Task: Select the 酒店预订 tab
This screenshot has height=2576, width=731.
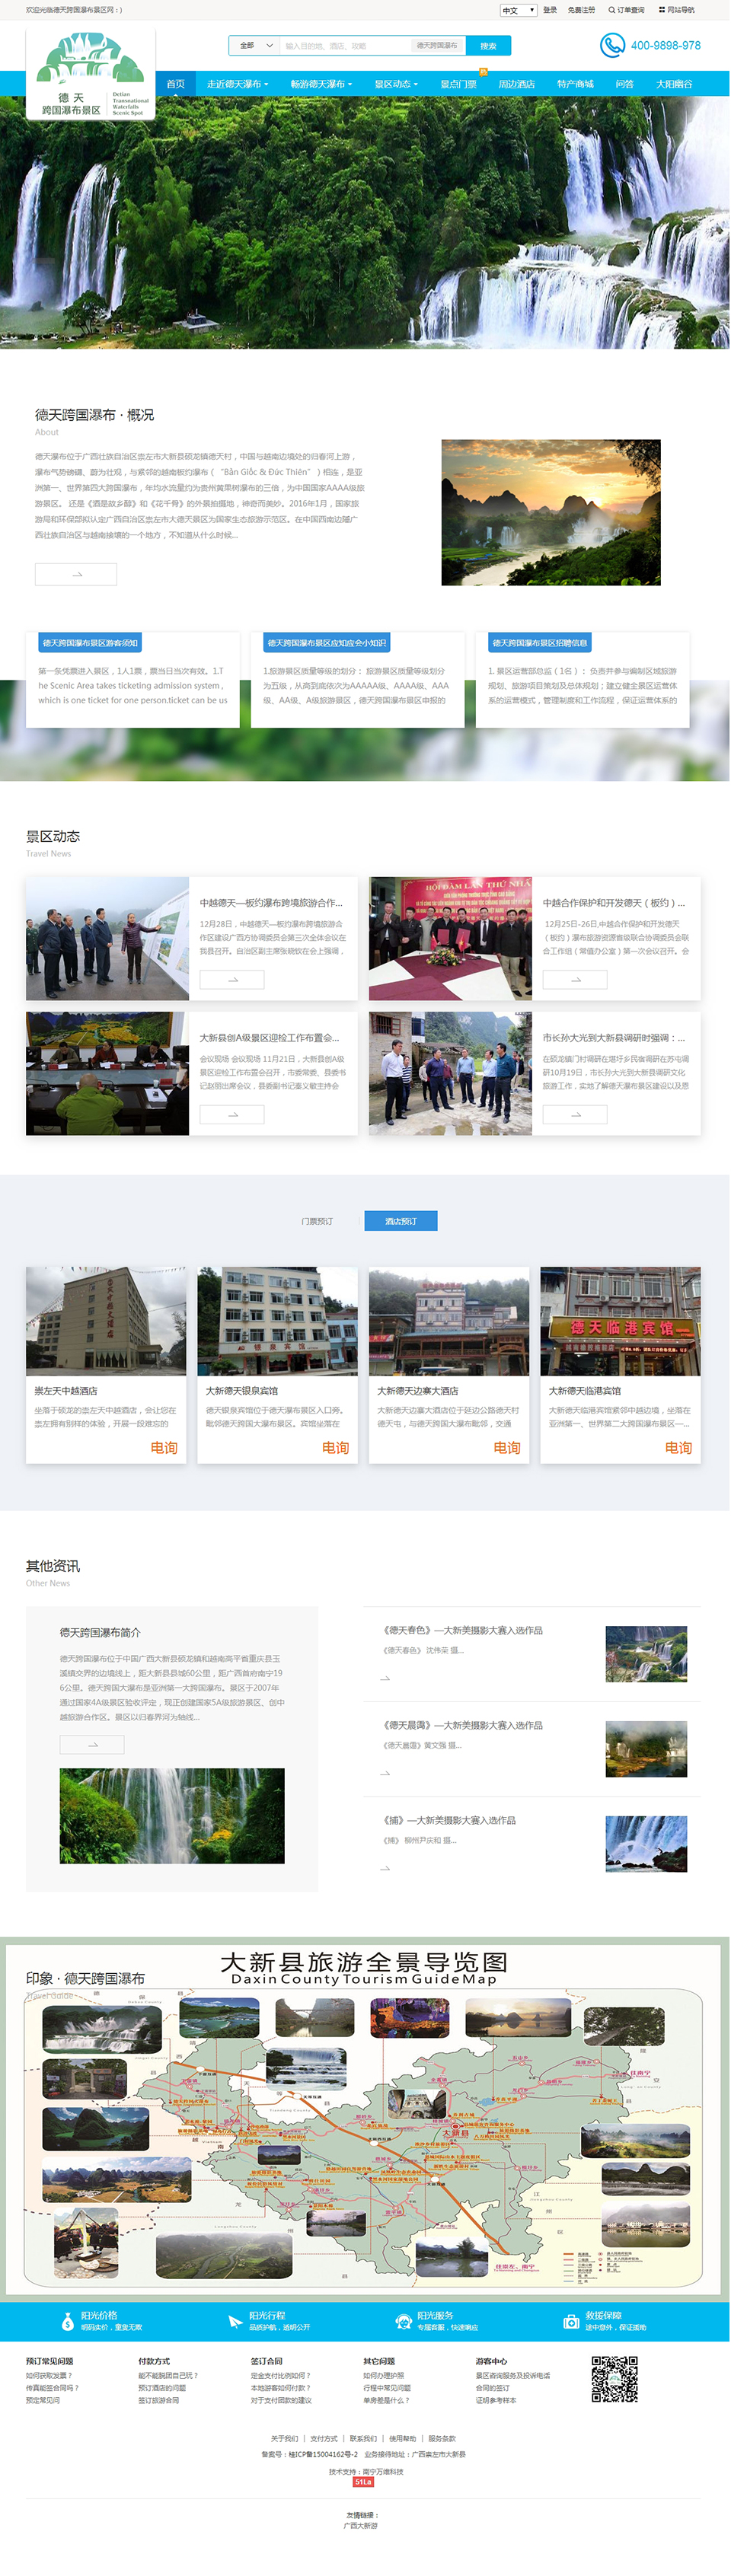Action: 400,1221
